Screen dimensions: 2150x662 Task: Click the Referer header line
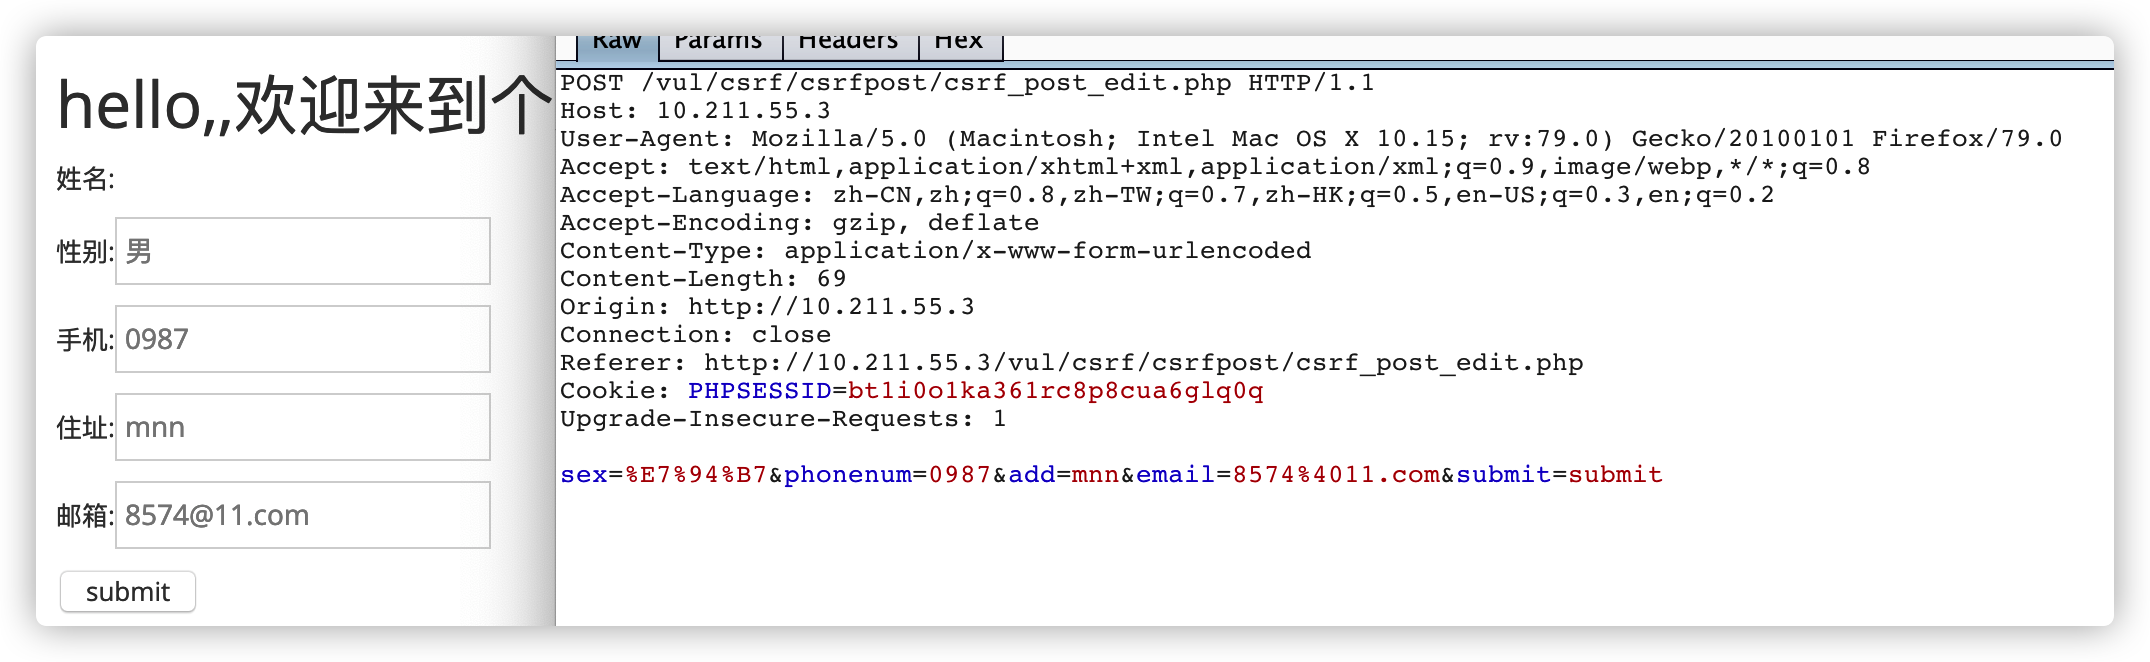pos(1070,363)
